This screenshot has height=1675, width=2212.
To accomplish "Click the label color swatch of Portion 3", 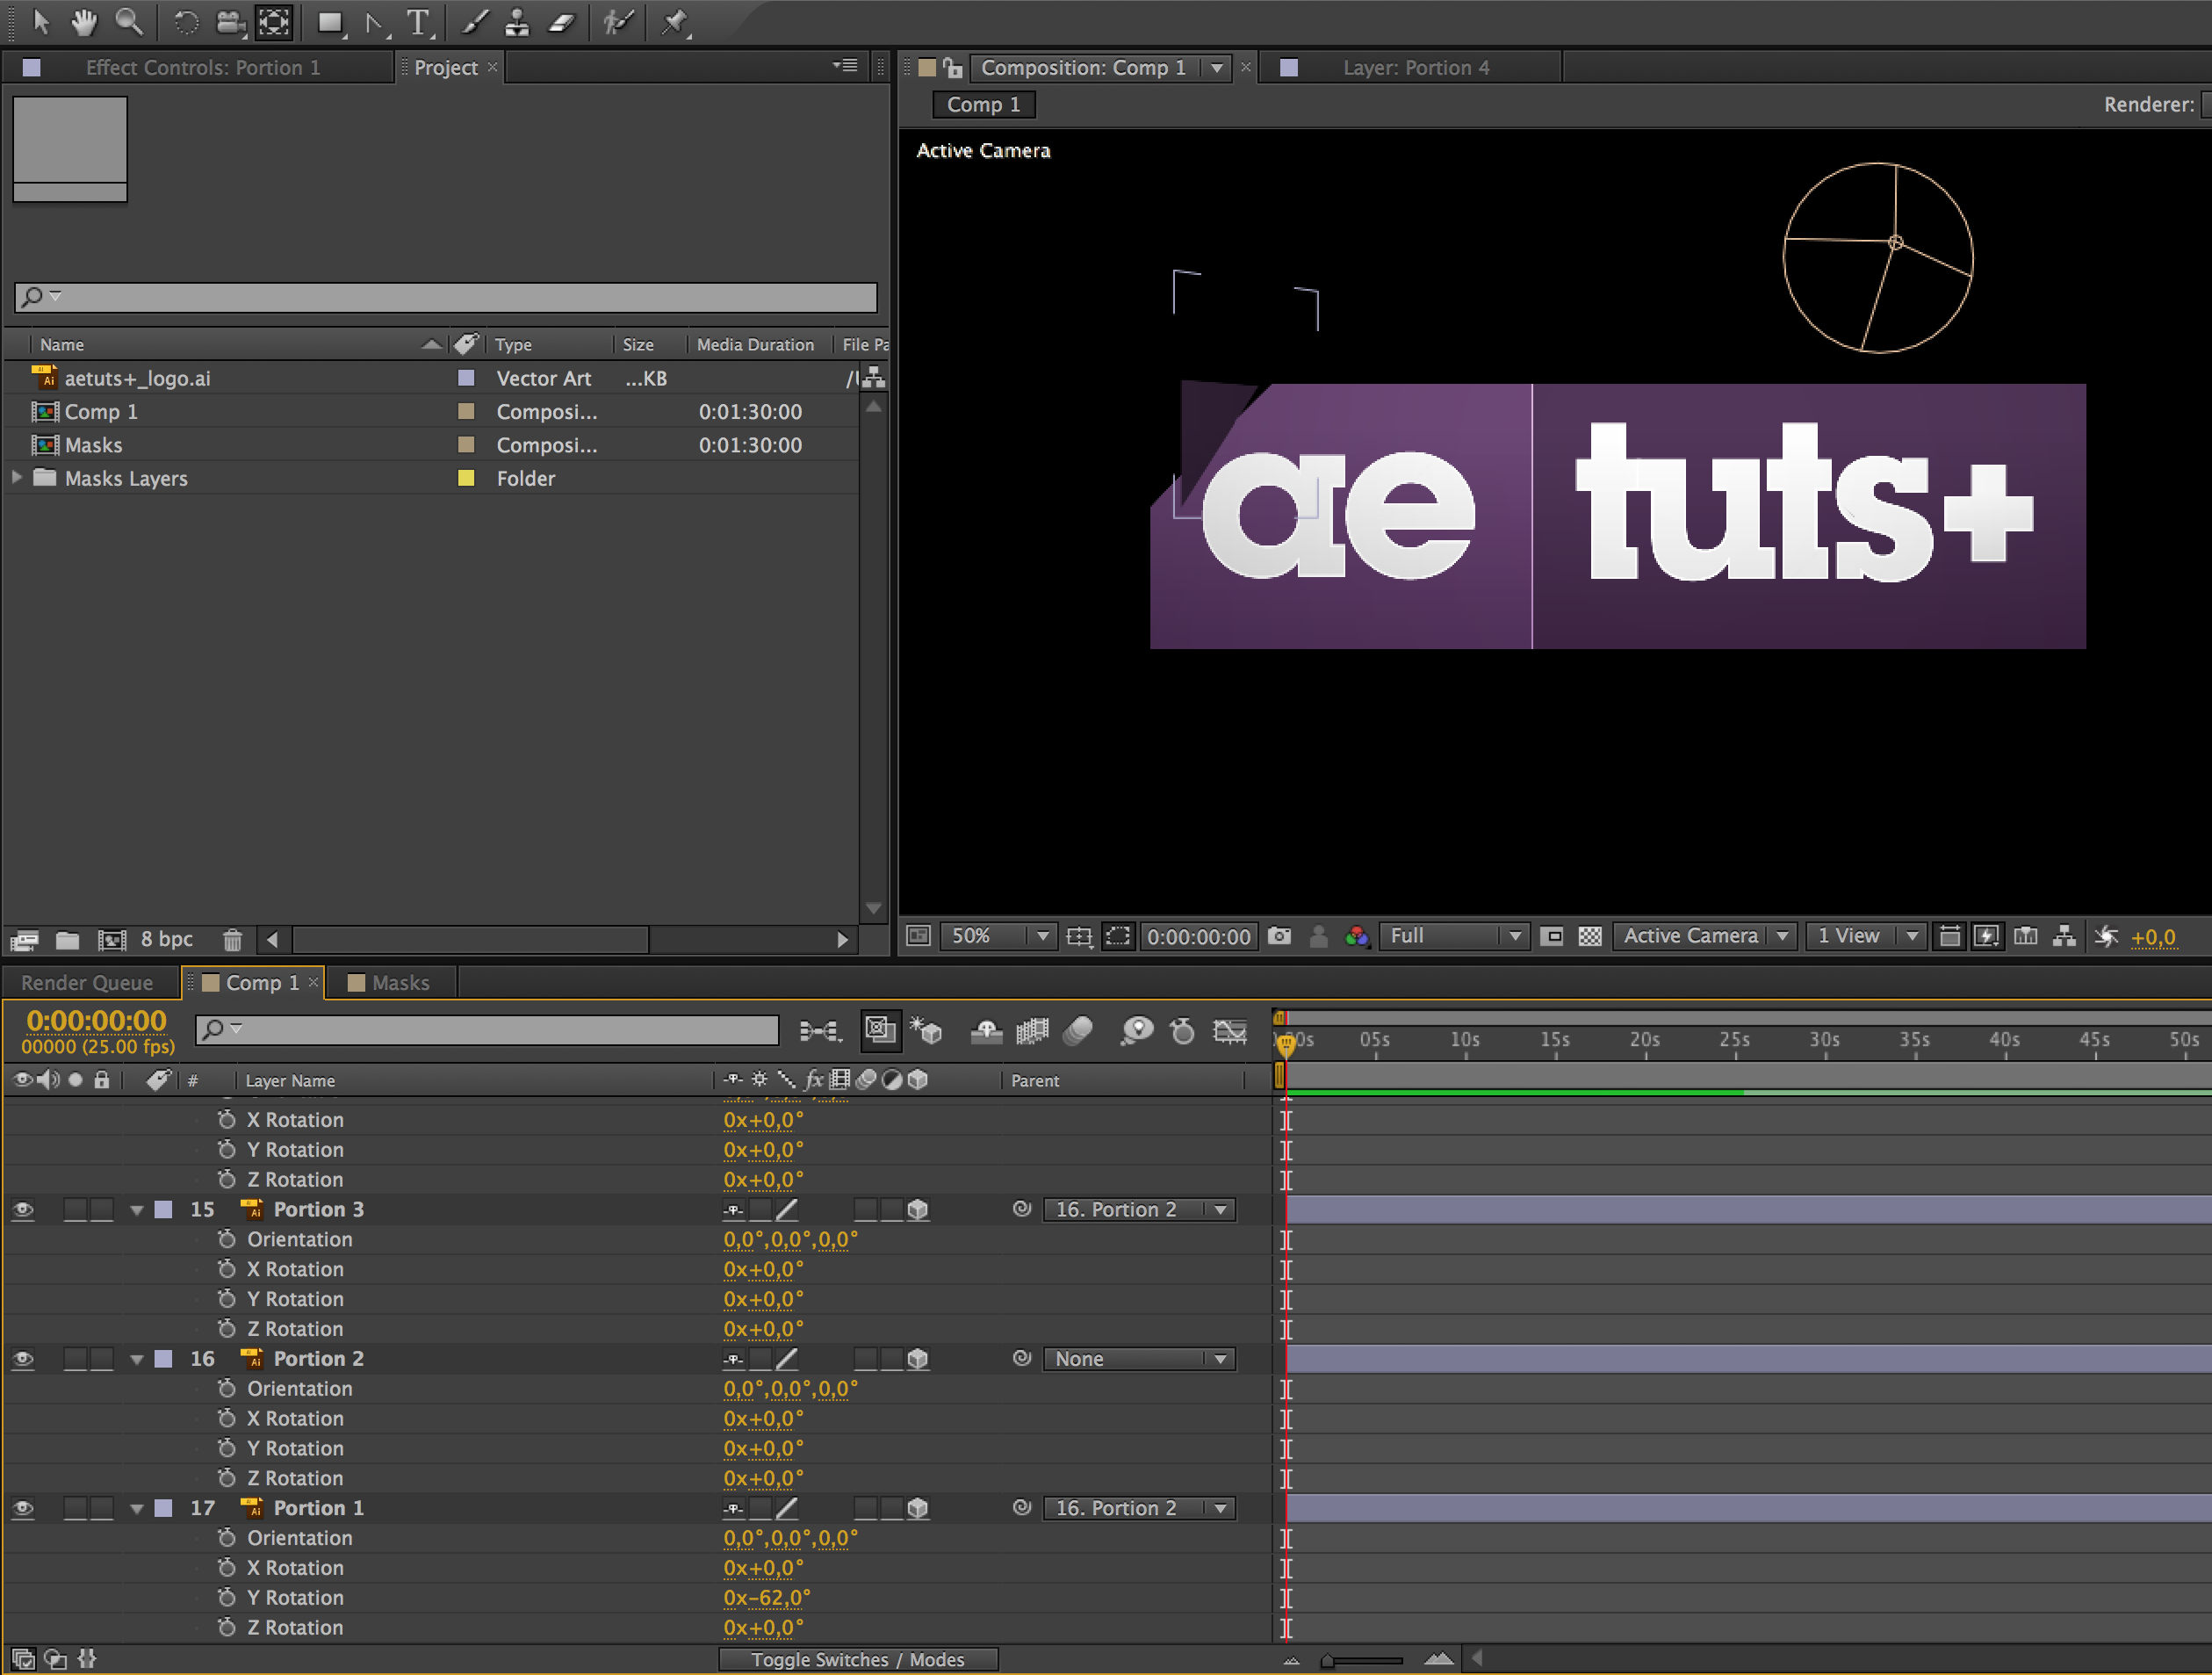I will tap(163, 1210).
